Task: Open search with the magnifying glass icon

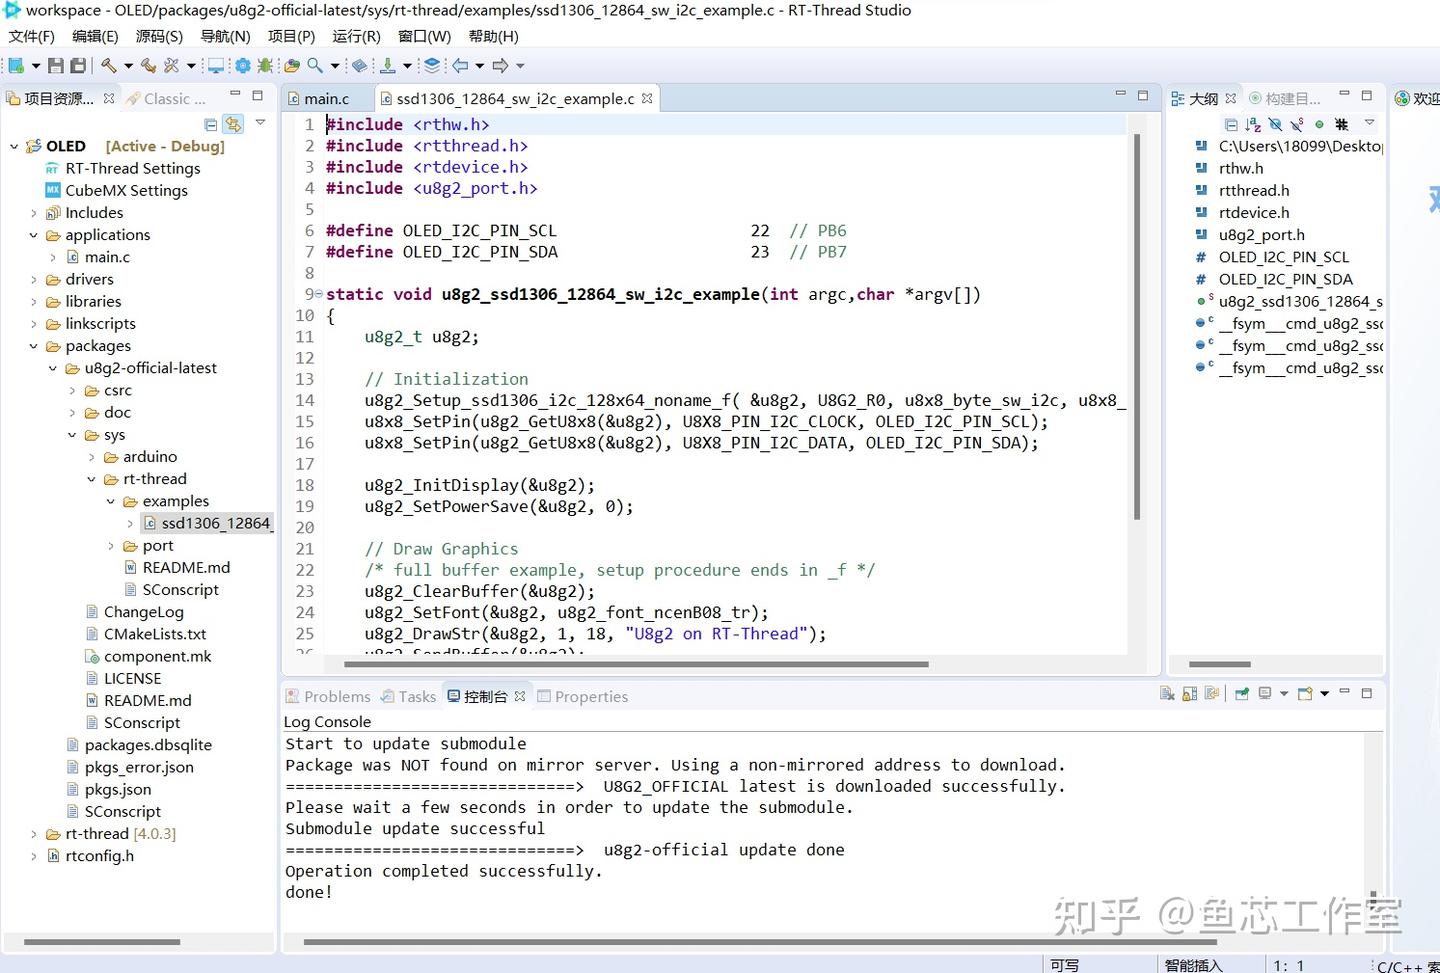Action: coord(312,65)
